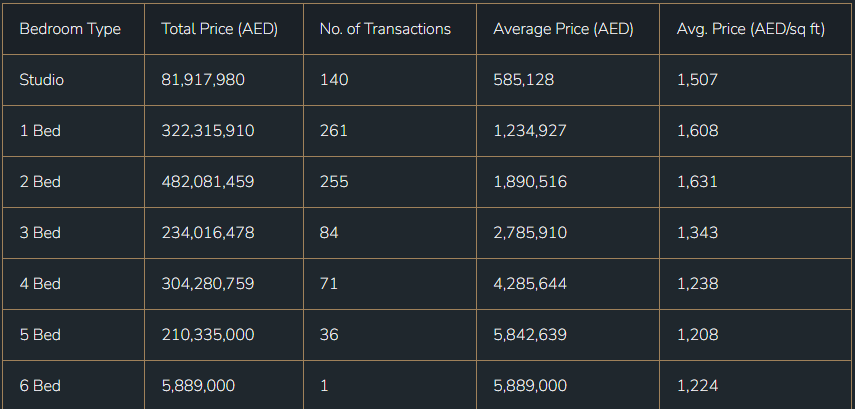855x409 pixels.
Task: Click the Studio row label
Action: point(41,80)
